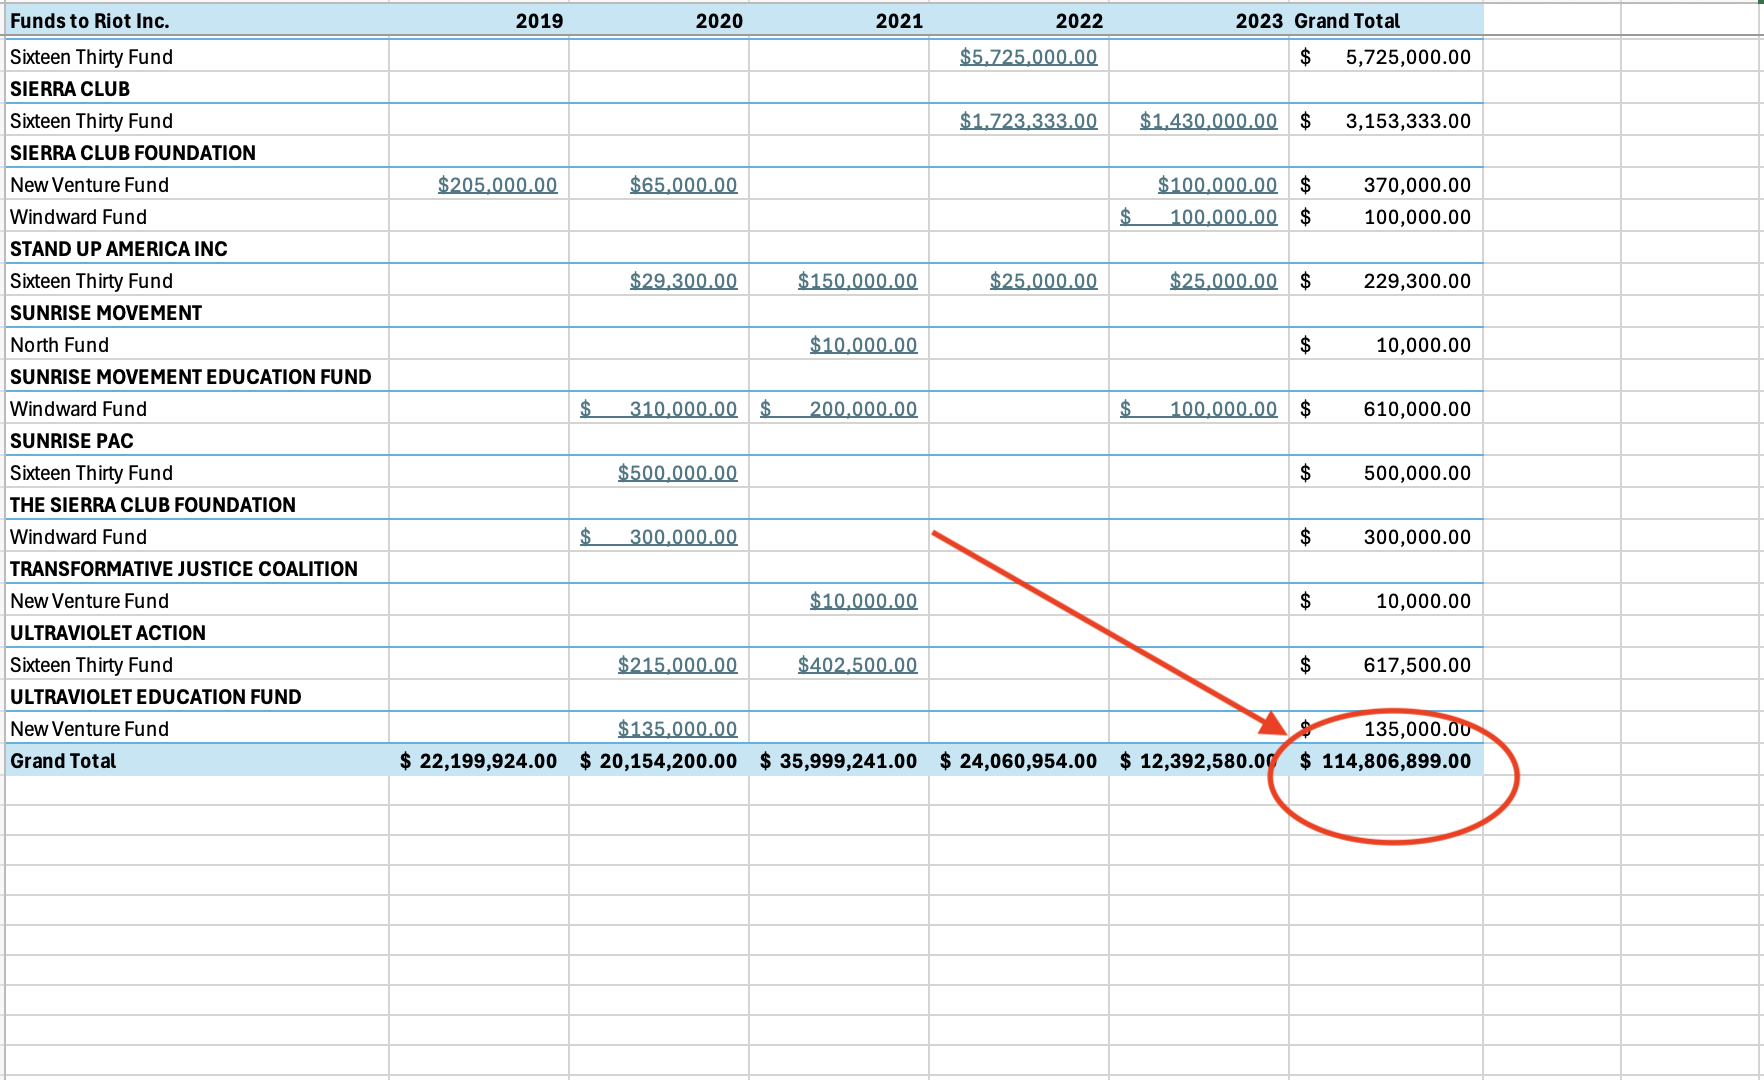
Task: Select the 229,300.00 grand total cell
Action: coord(1386,281)
